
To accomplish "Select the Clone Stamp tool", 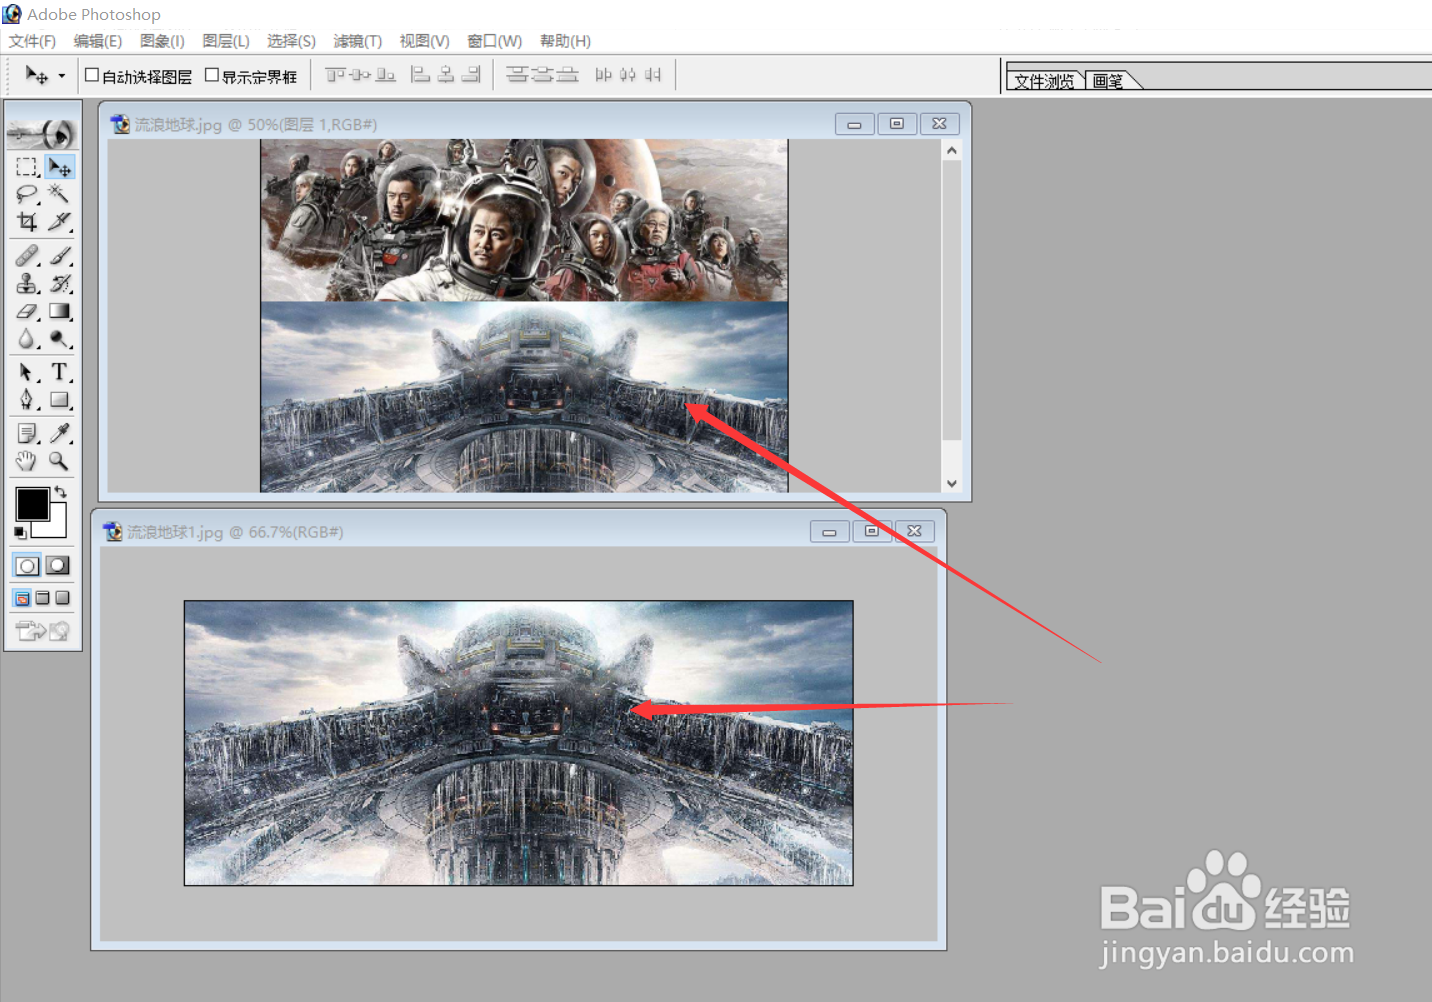I will click(x=27, y=284).
